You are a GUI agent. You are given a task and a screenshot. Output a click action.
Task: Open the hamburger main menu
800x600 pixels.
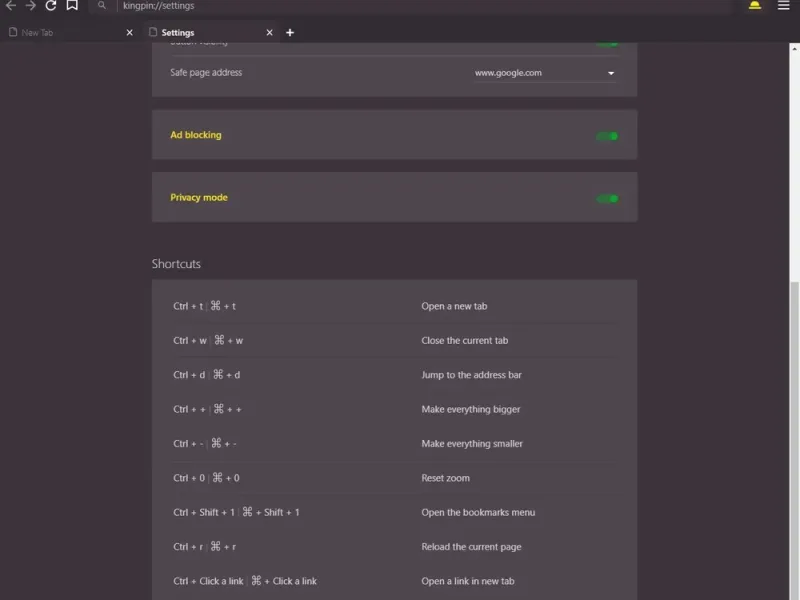(x=784, y=6)
